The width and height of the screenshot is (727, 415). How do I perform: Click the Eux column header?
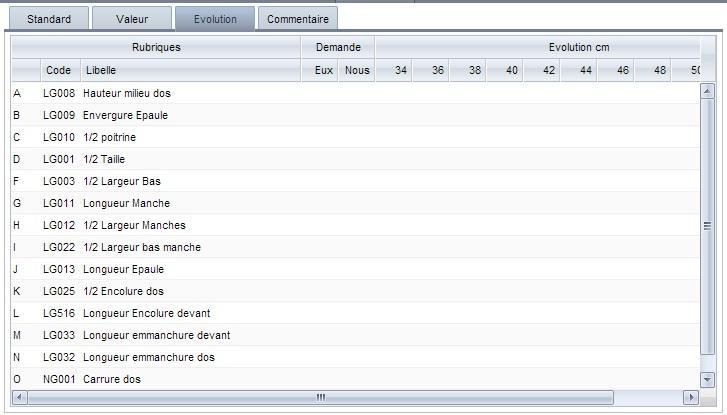[x=323, y=71]
